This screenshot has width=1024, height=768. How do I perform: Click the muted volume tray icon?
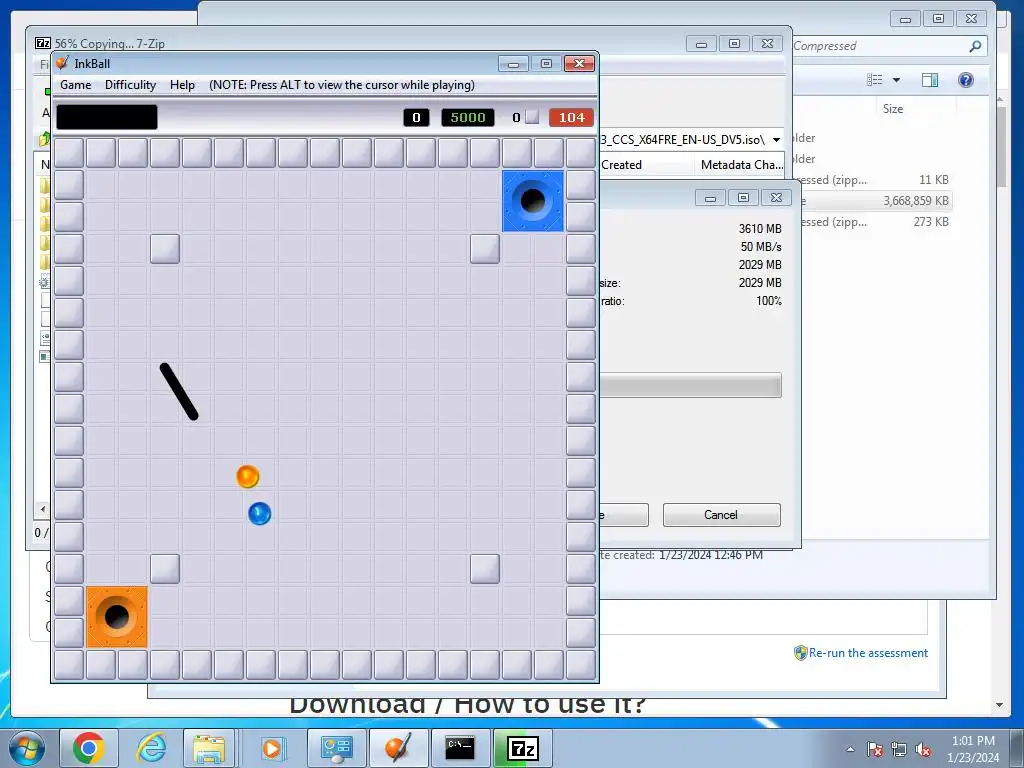point(923,749)
